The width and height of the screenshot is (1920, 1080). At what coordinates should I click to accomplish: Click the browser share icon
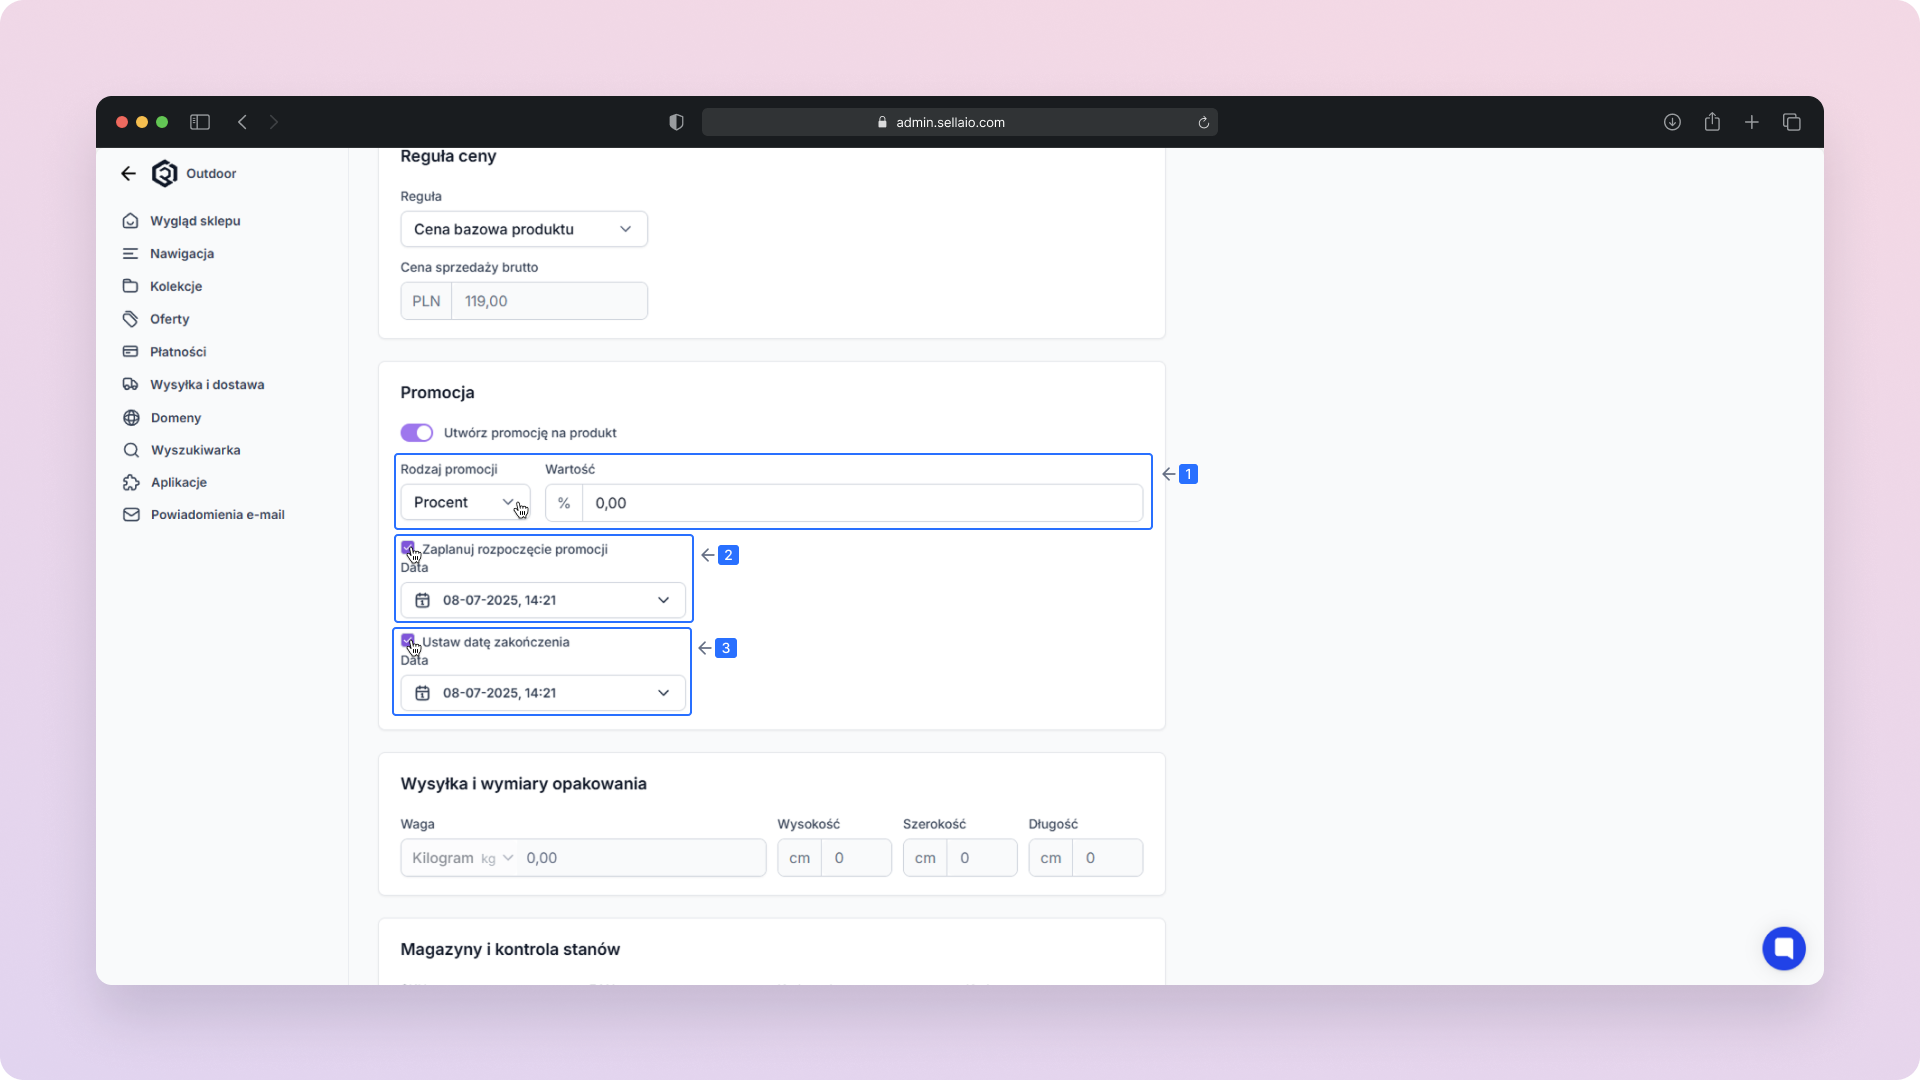click(x=1712, y=122)
